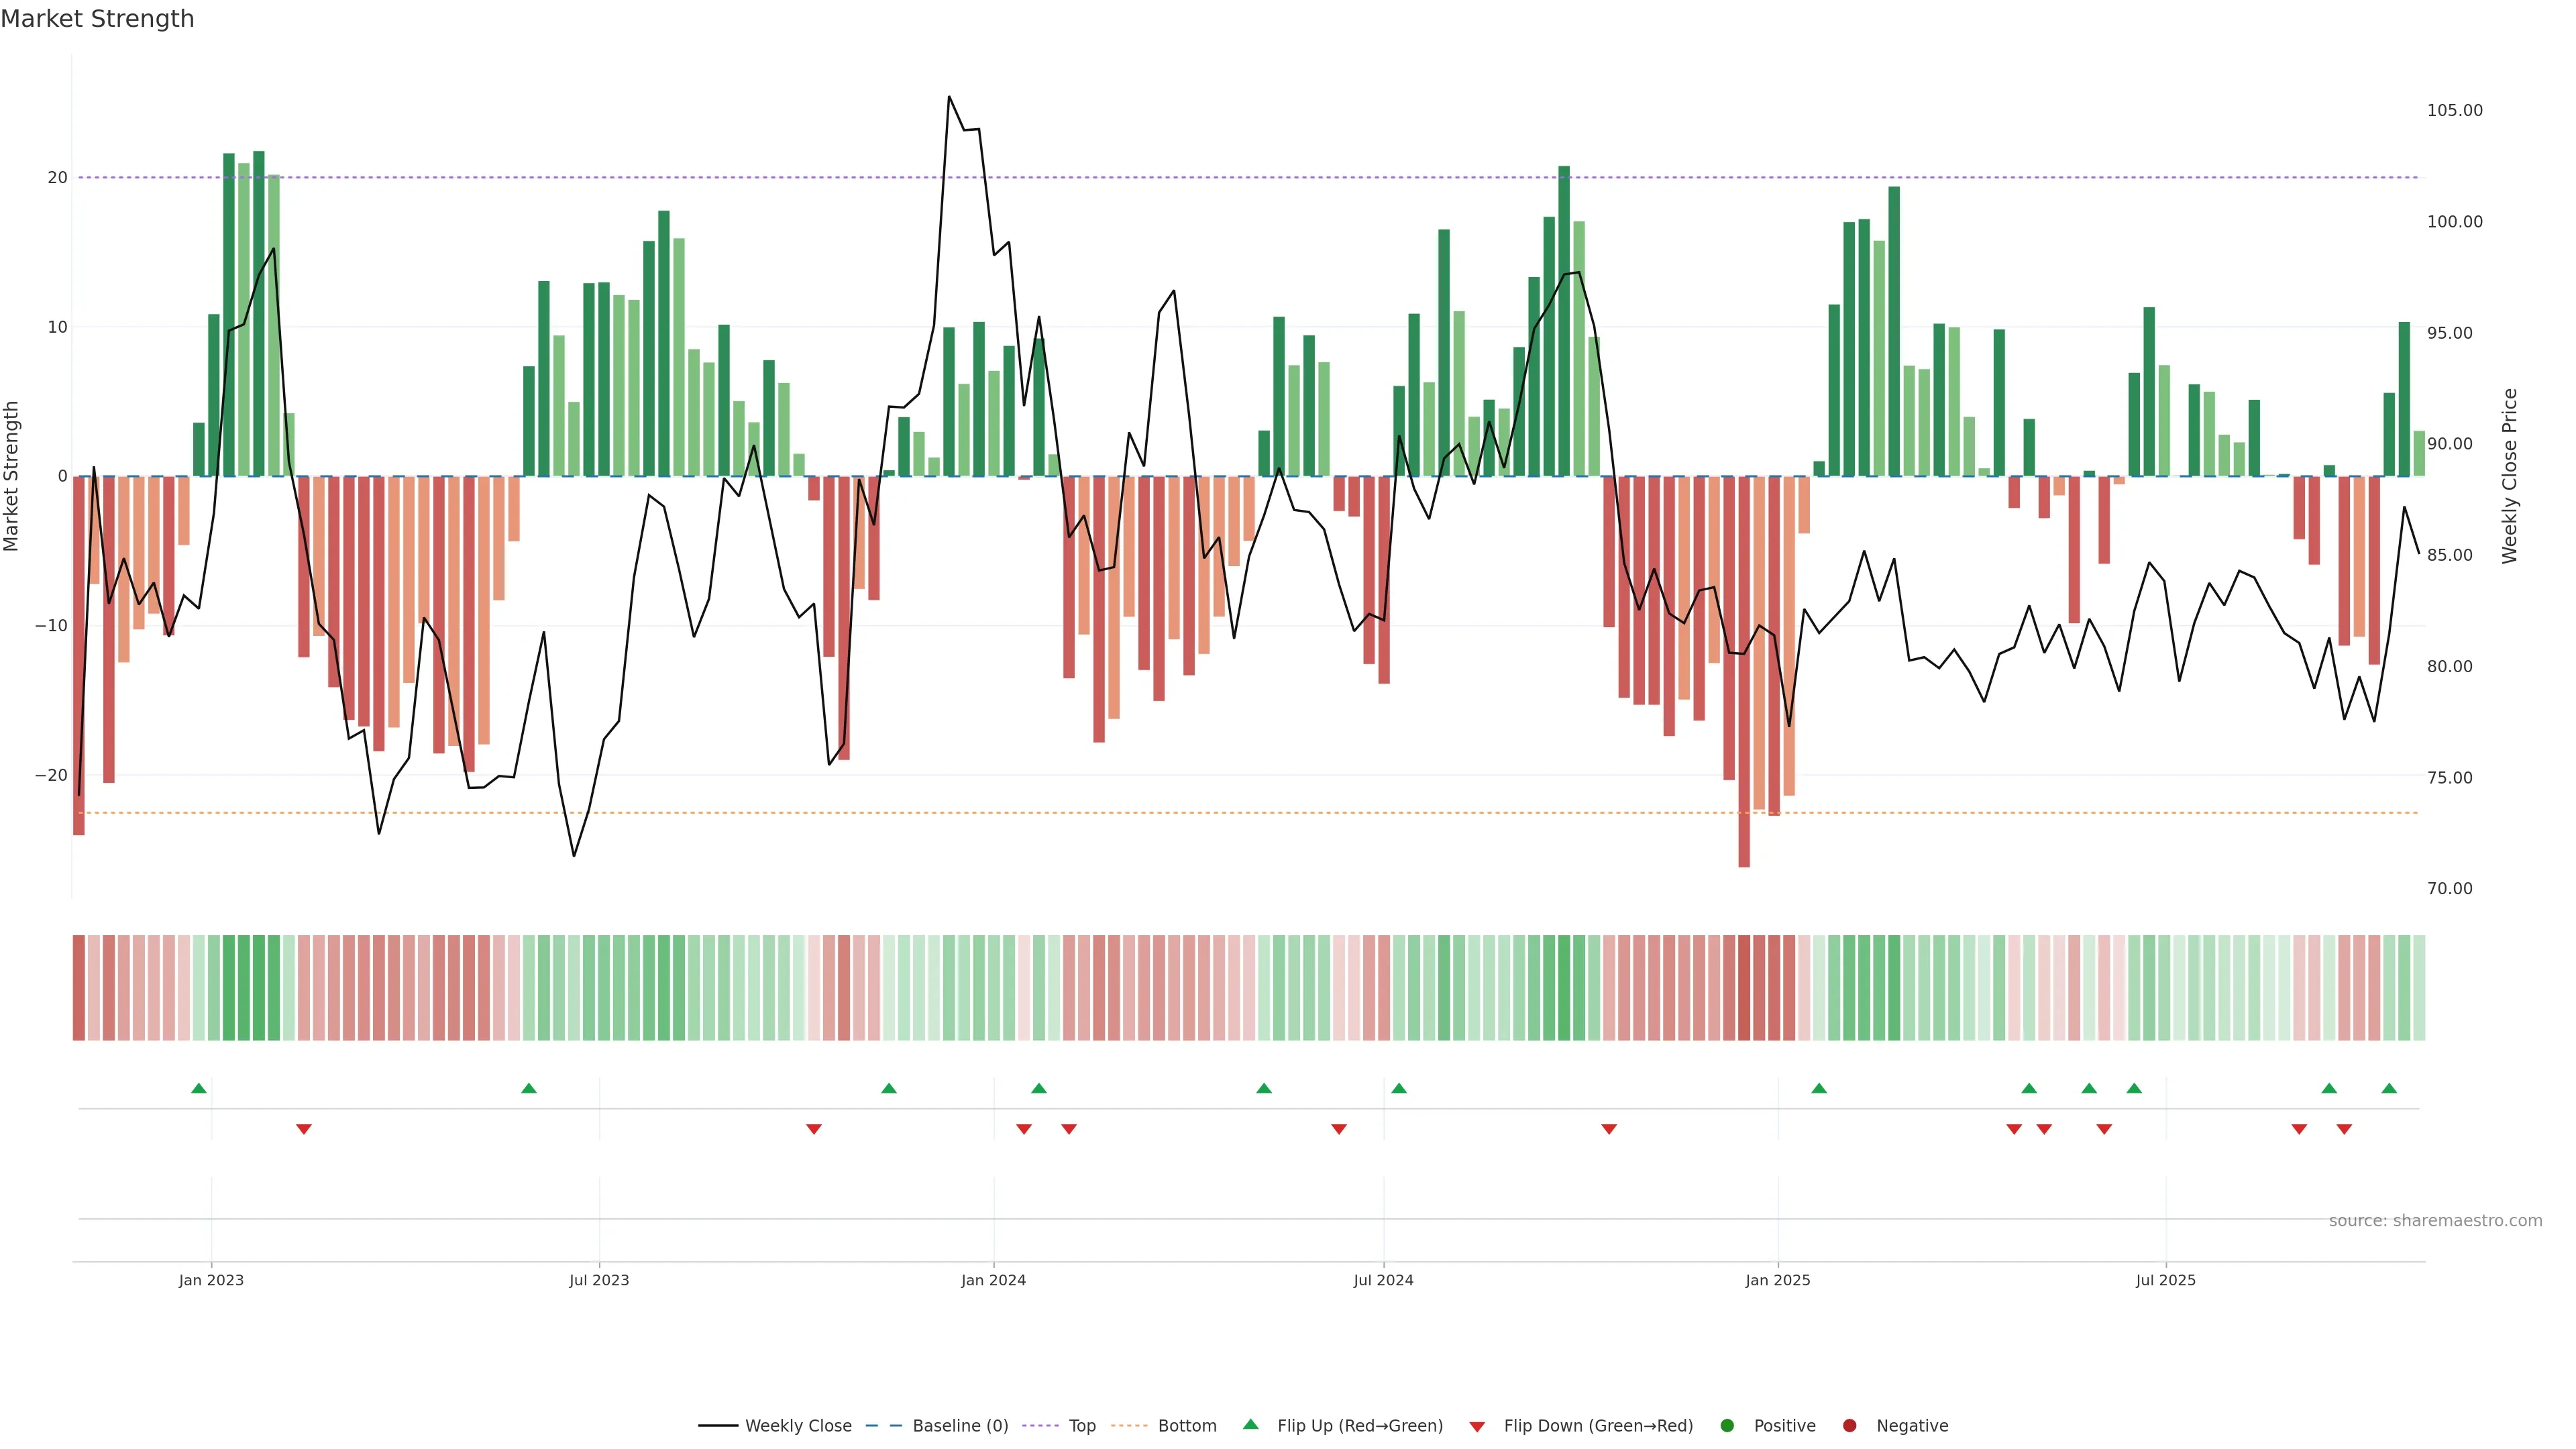Screen dimensions: 2576x1449
Task: Click the last flip-up green triangle marker
Action: [x=2389, y=1088]
